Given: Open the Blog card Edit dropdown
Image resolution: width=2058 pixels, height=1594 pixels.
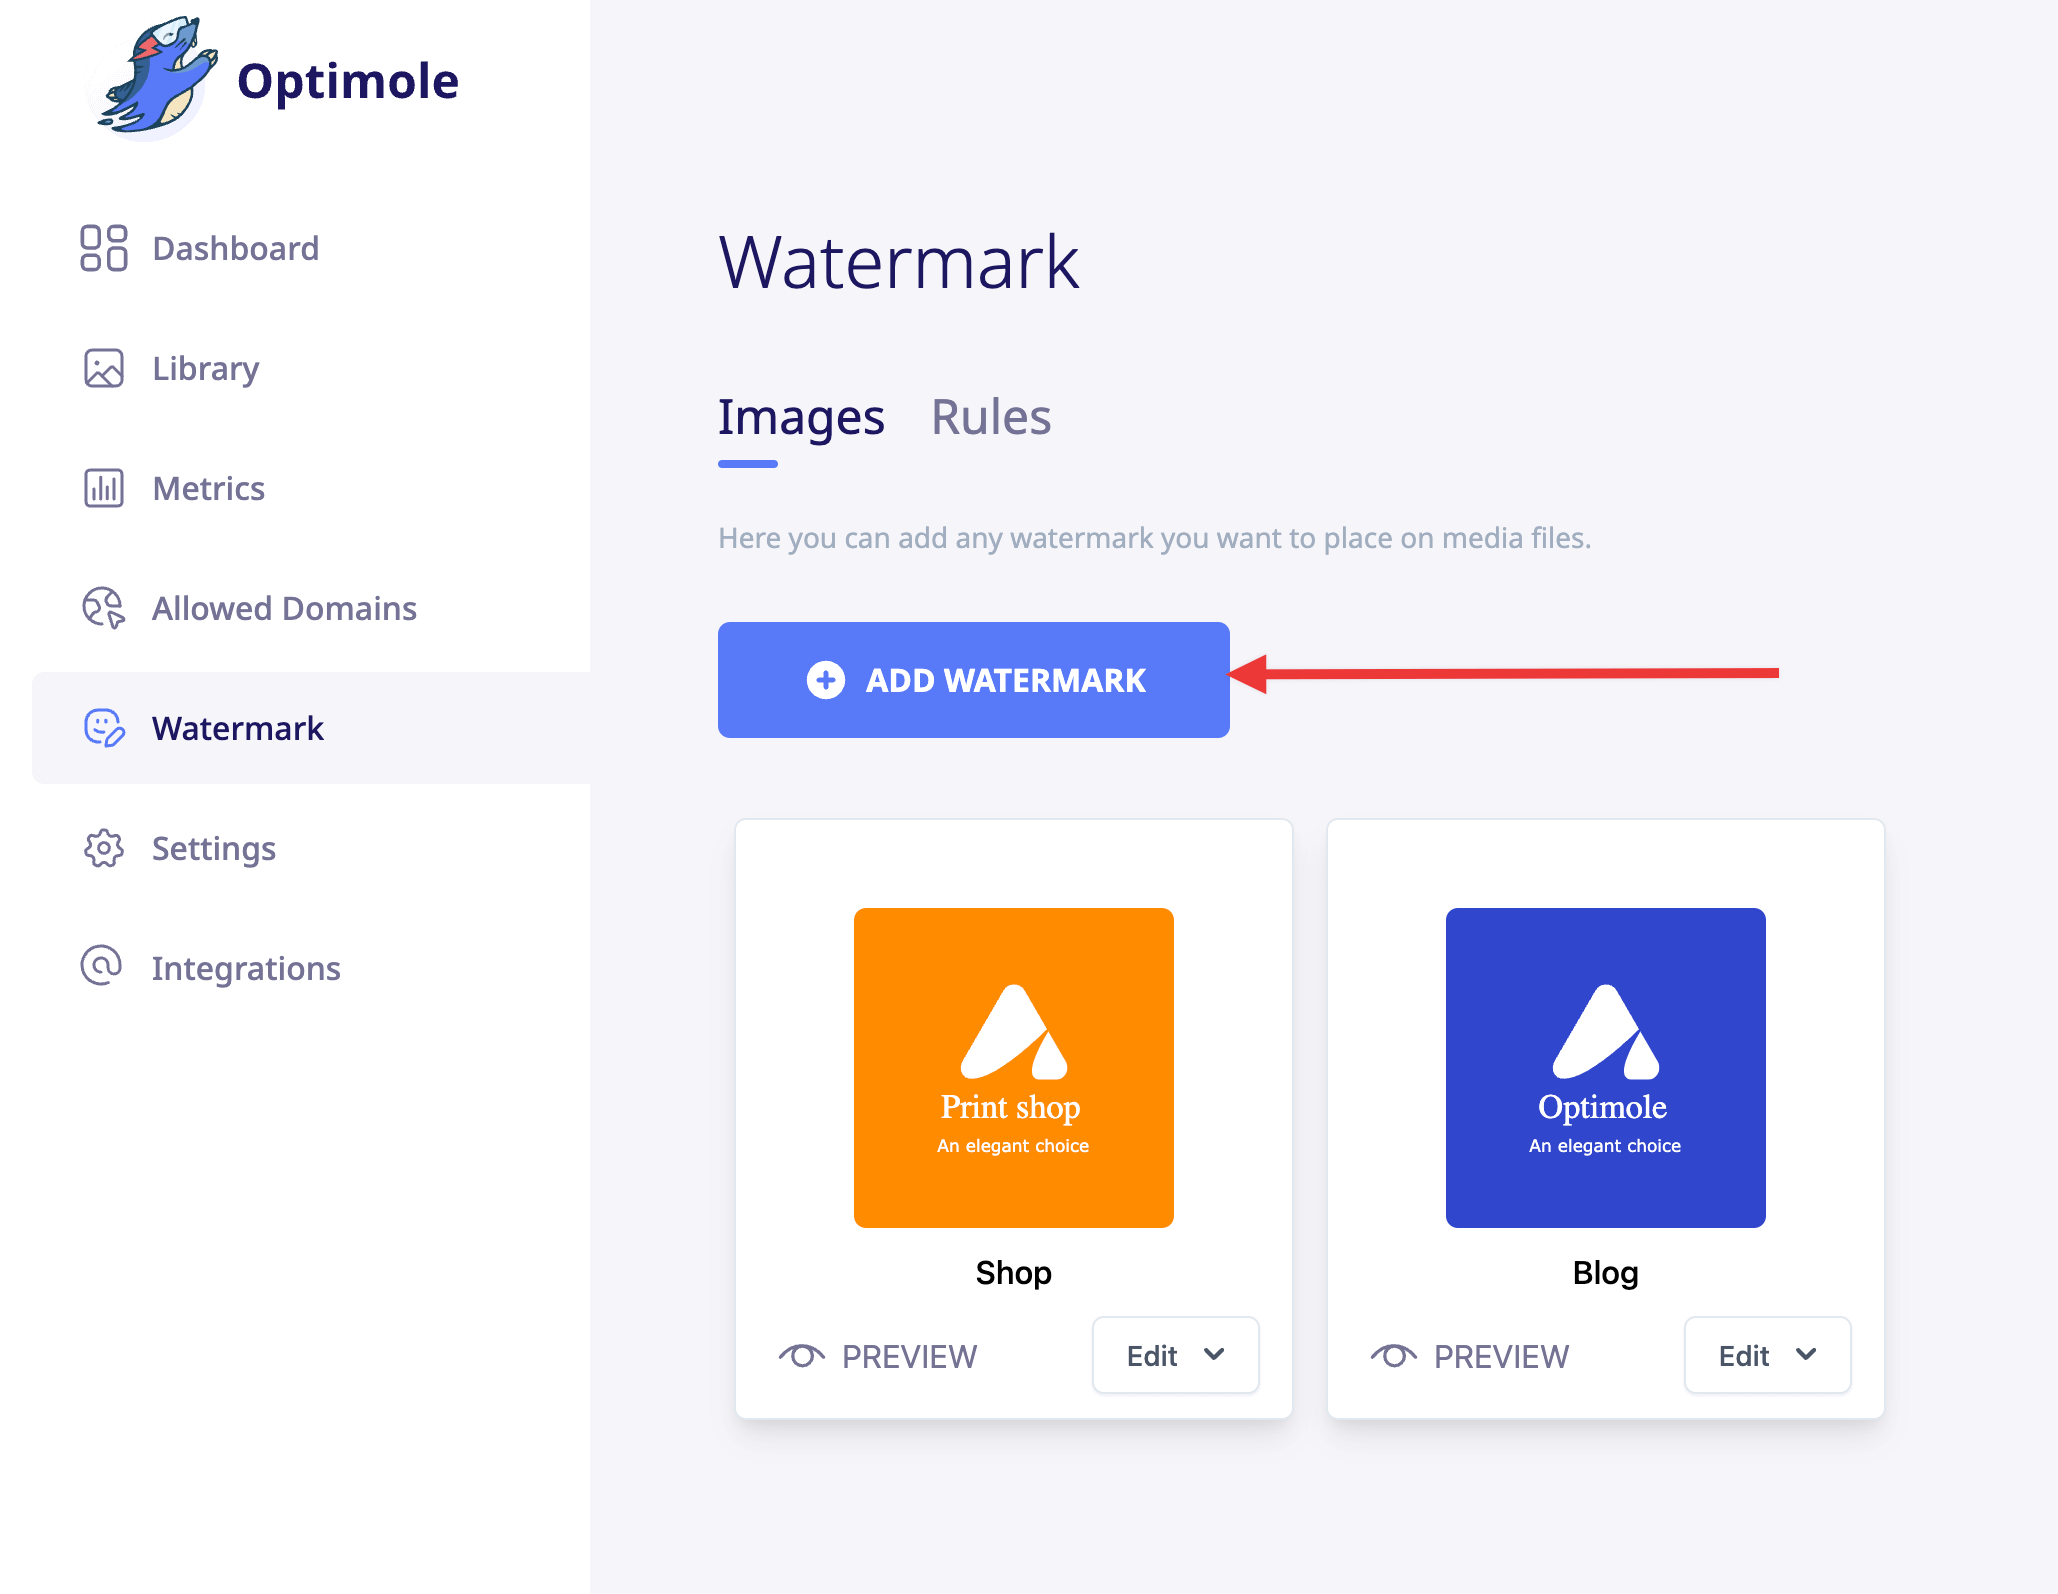Looking at the screenshot, I should coord(1767,1355).
